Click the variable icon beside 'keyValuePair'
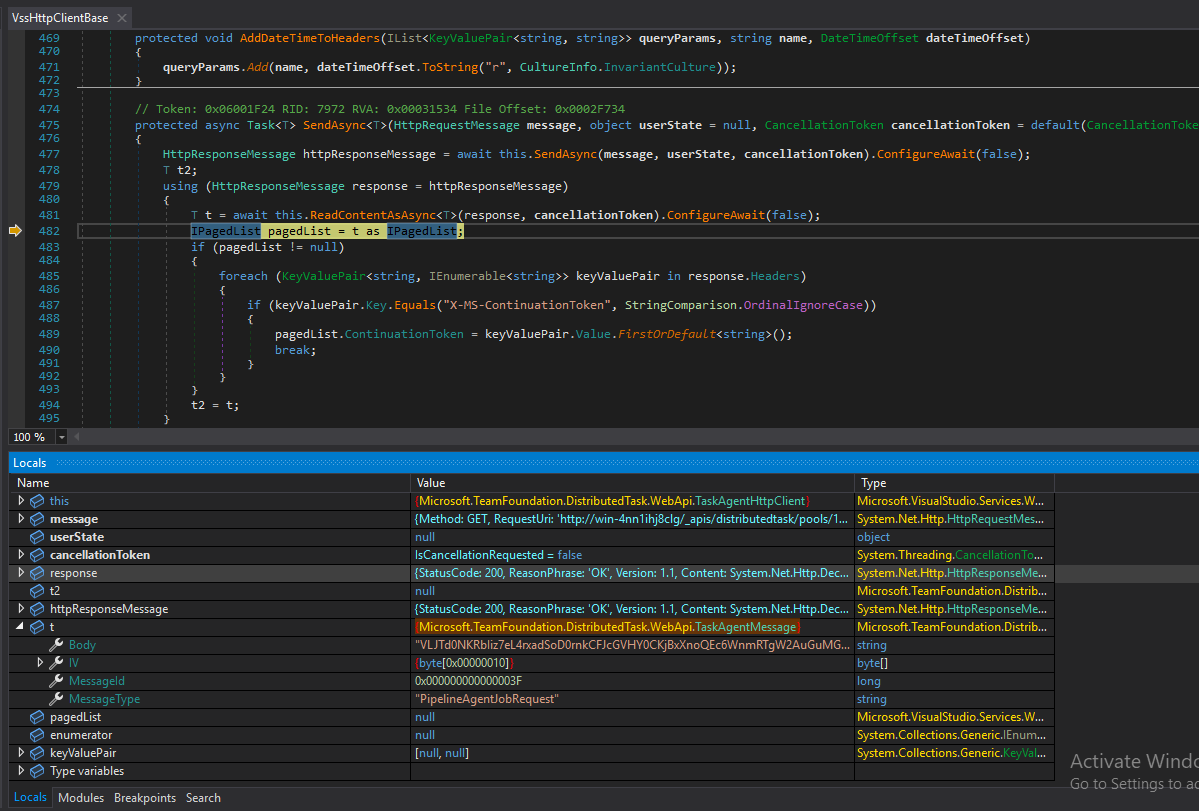 (37, 753)
